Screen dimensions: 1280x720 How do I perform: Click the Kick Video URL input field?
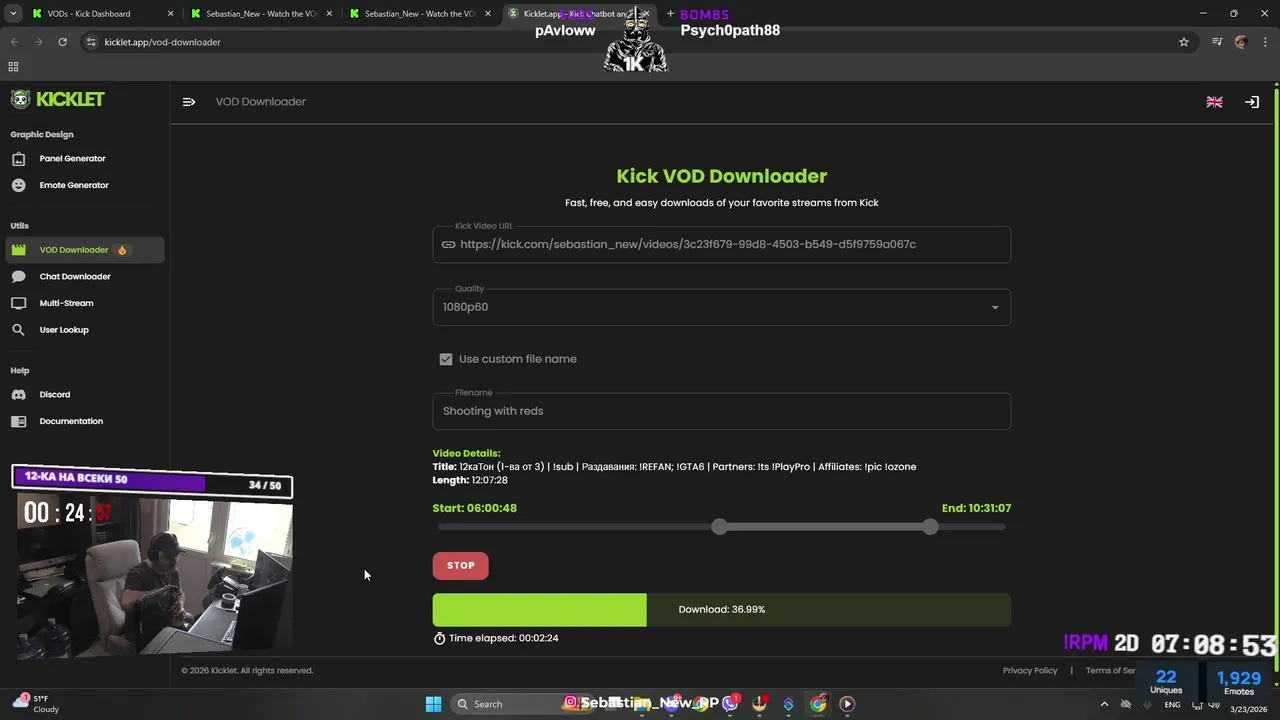(721, 244)
